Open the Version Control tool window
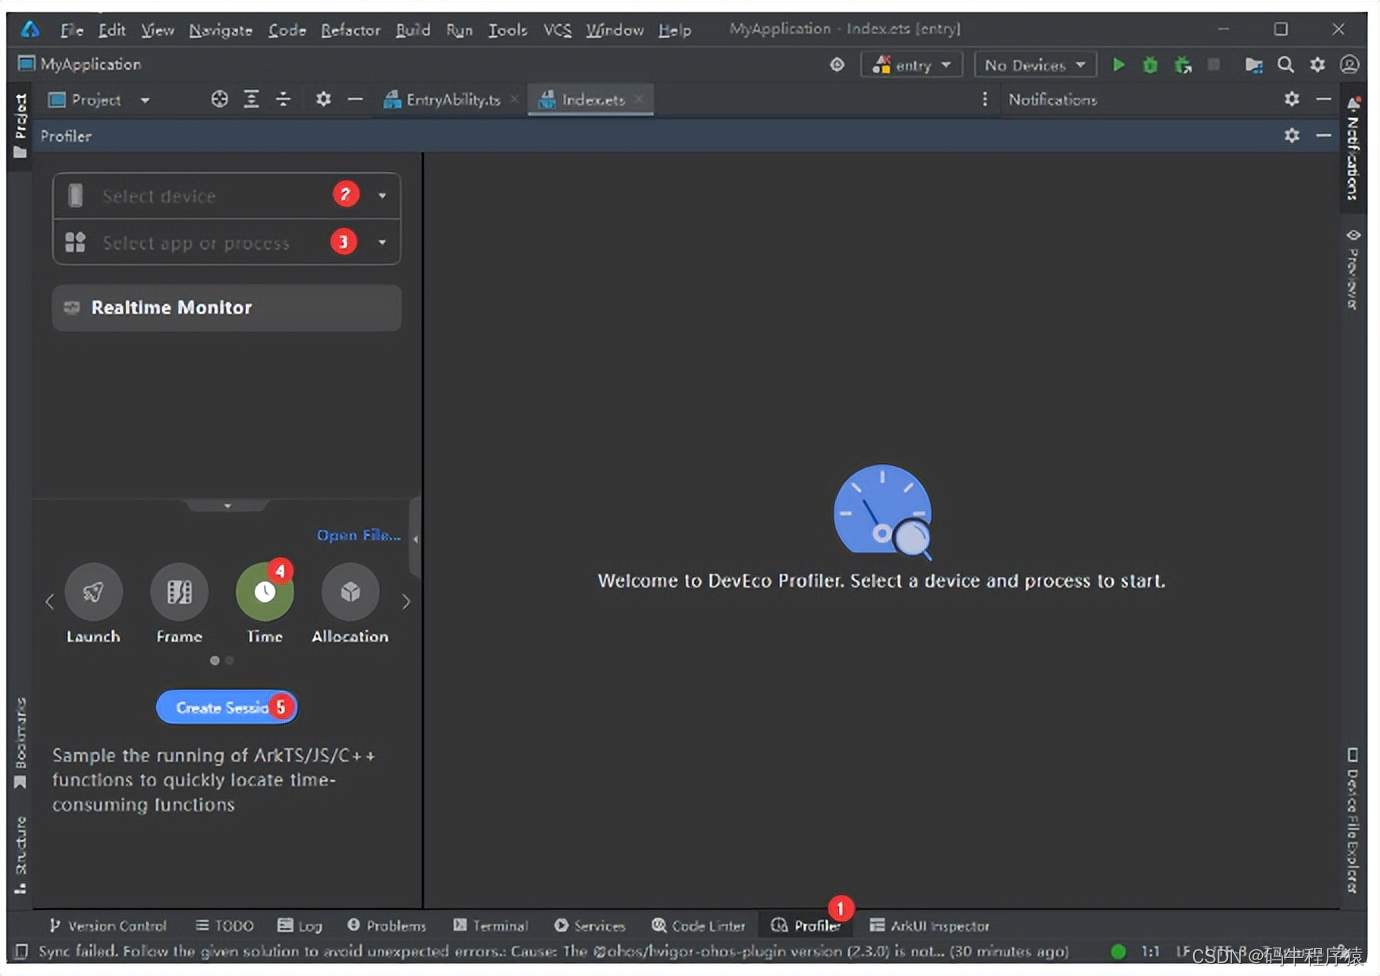Image resolution: width=1380 pixels, height=976 pixels. (x=107, y=926)
